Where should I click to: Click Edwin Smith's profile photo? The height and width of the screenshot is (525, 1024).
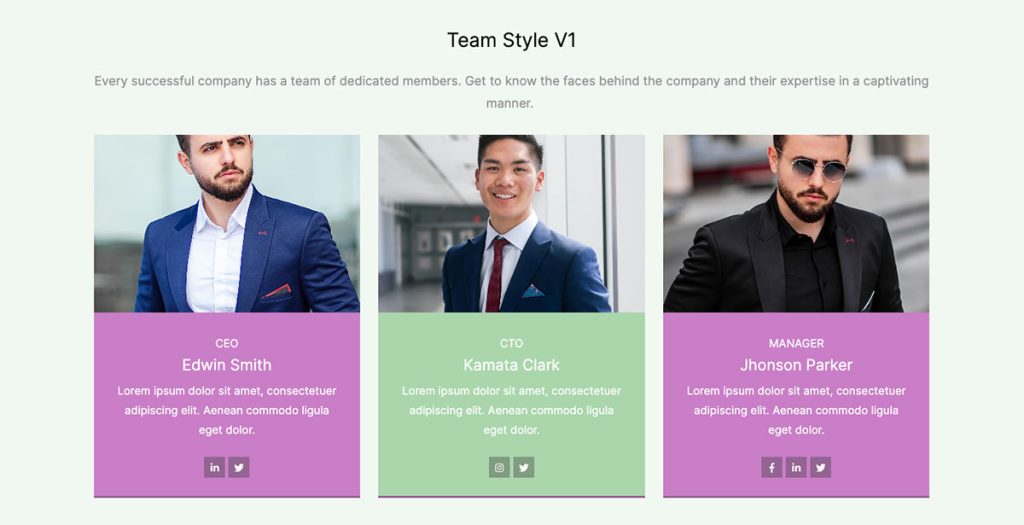tap(227, 223)
